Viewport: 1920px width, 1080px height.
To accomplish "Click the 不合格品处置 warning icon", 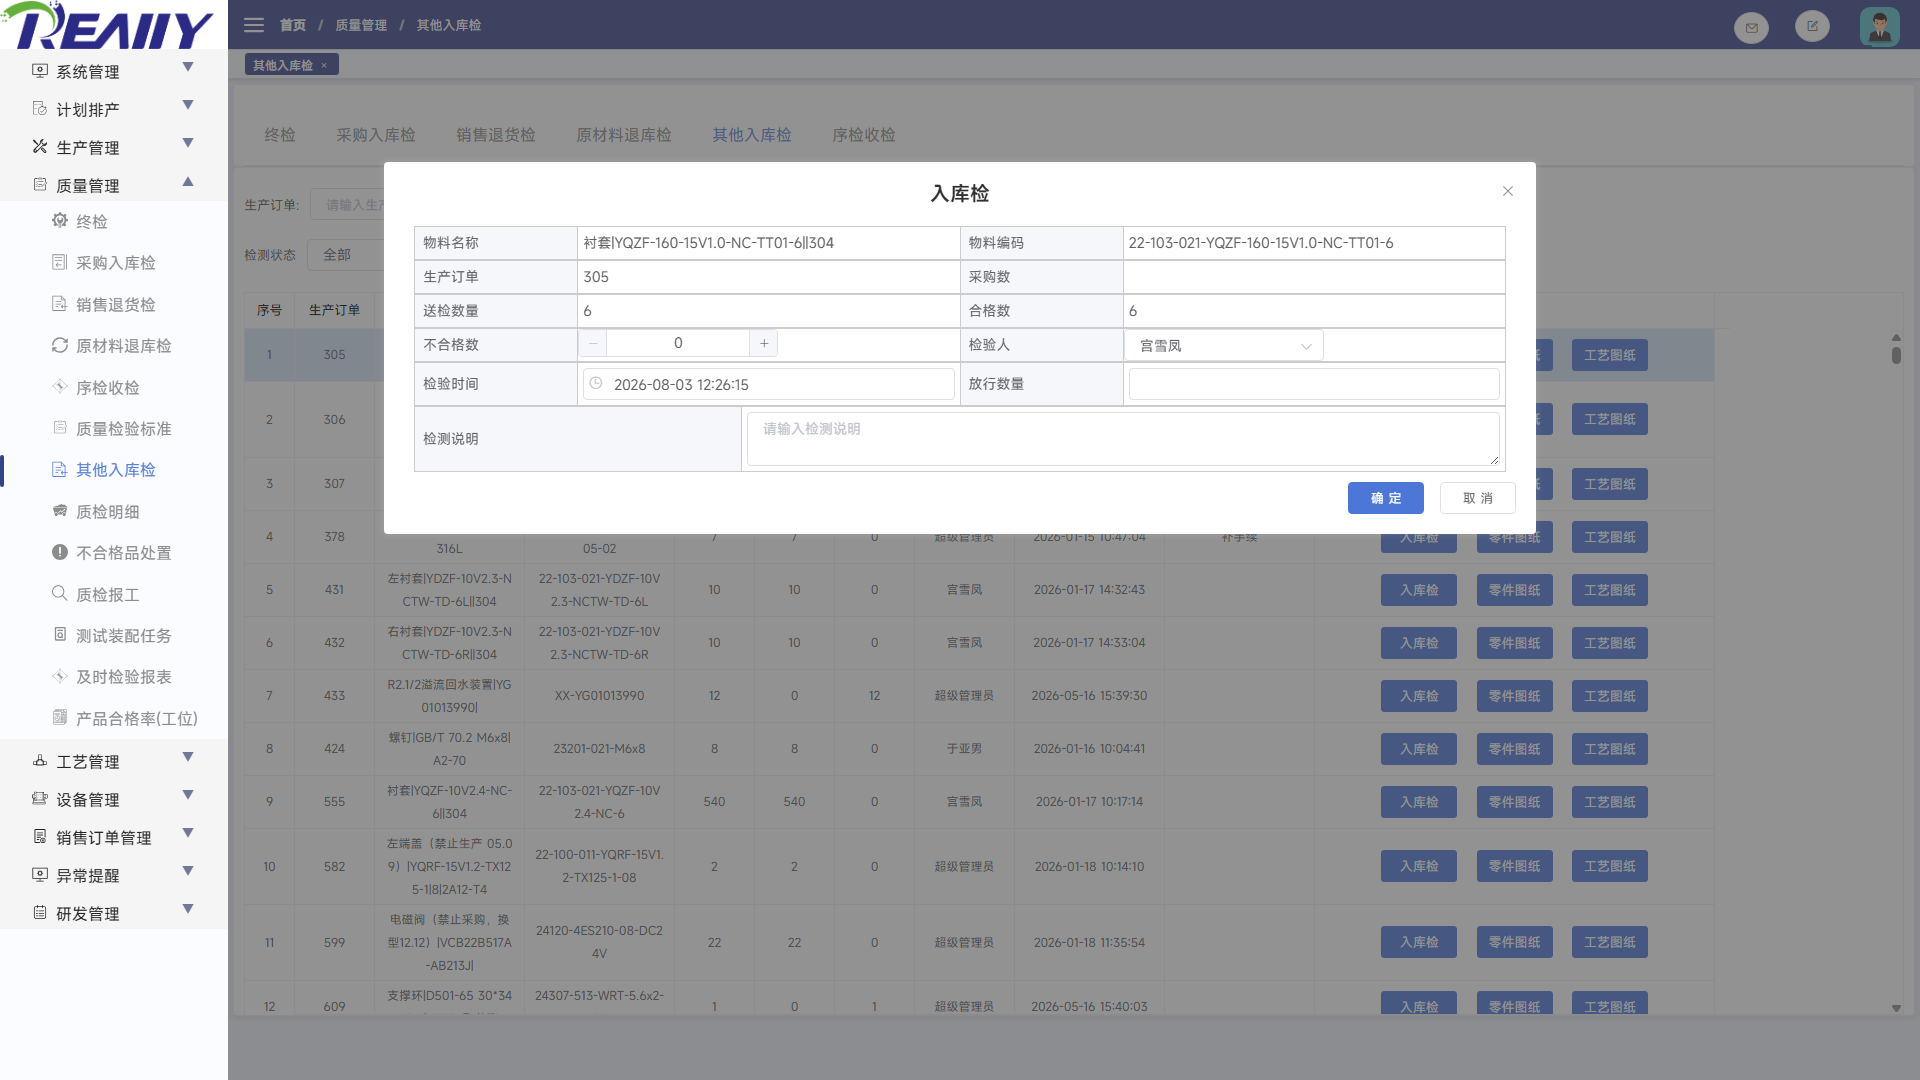I will pyautogui.click(x=60, y=552).
